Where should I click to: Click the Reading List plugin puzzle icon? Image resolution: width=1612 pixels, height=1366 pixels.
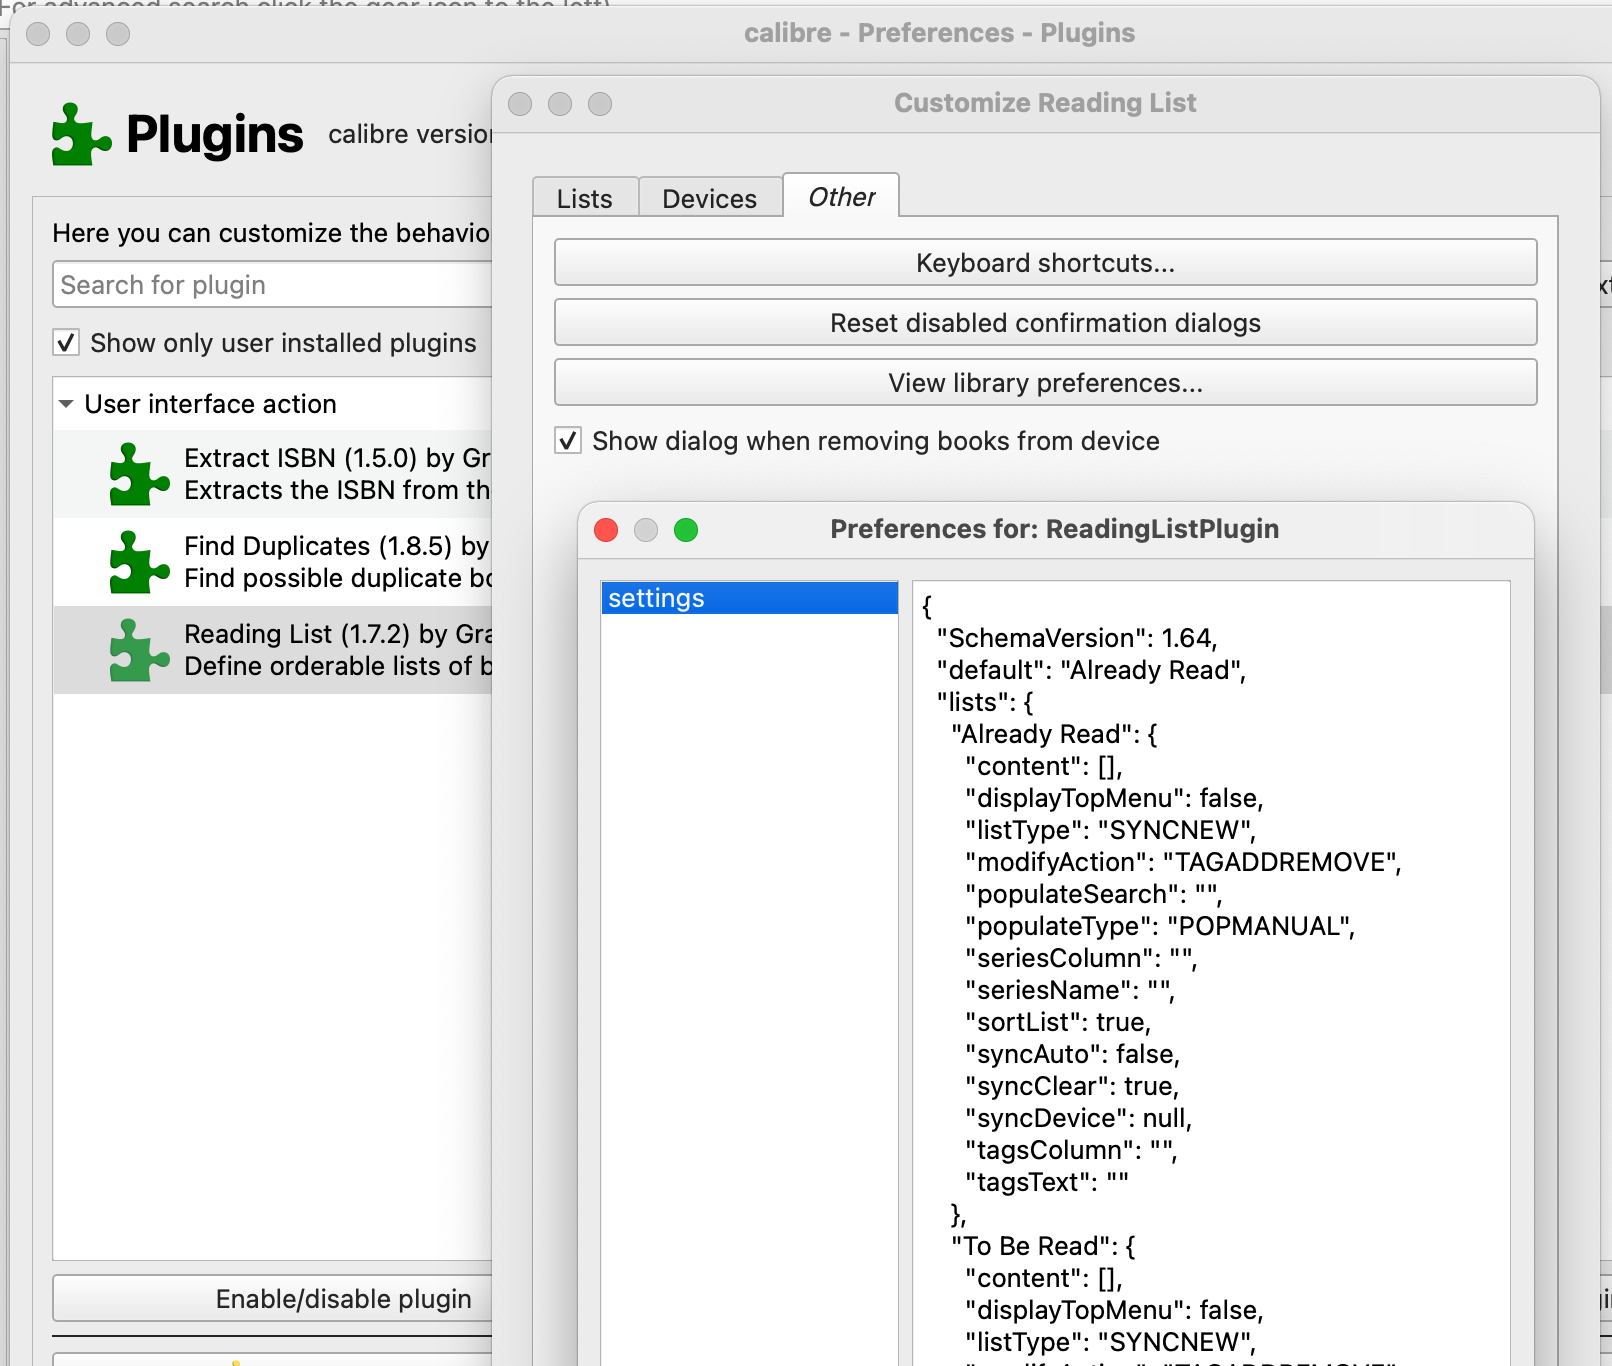pyautogui.click(x=138, y=650)
